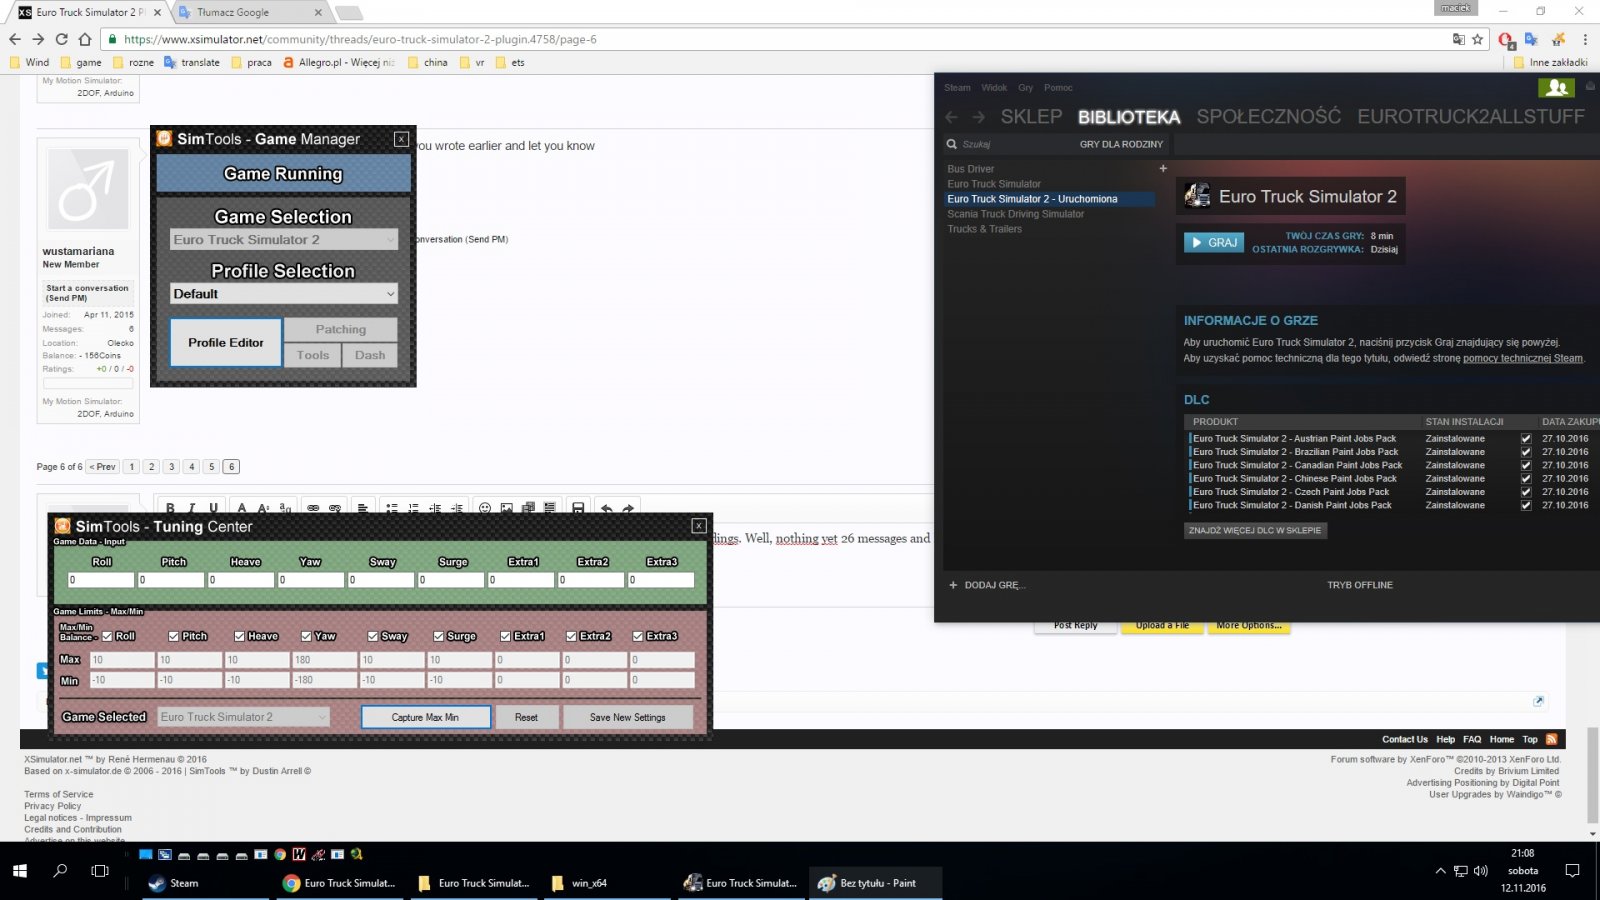Switch to the SPOŁECZNOŚĆ tab in Steam

[1268, 117]
